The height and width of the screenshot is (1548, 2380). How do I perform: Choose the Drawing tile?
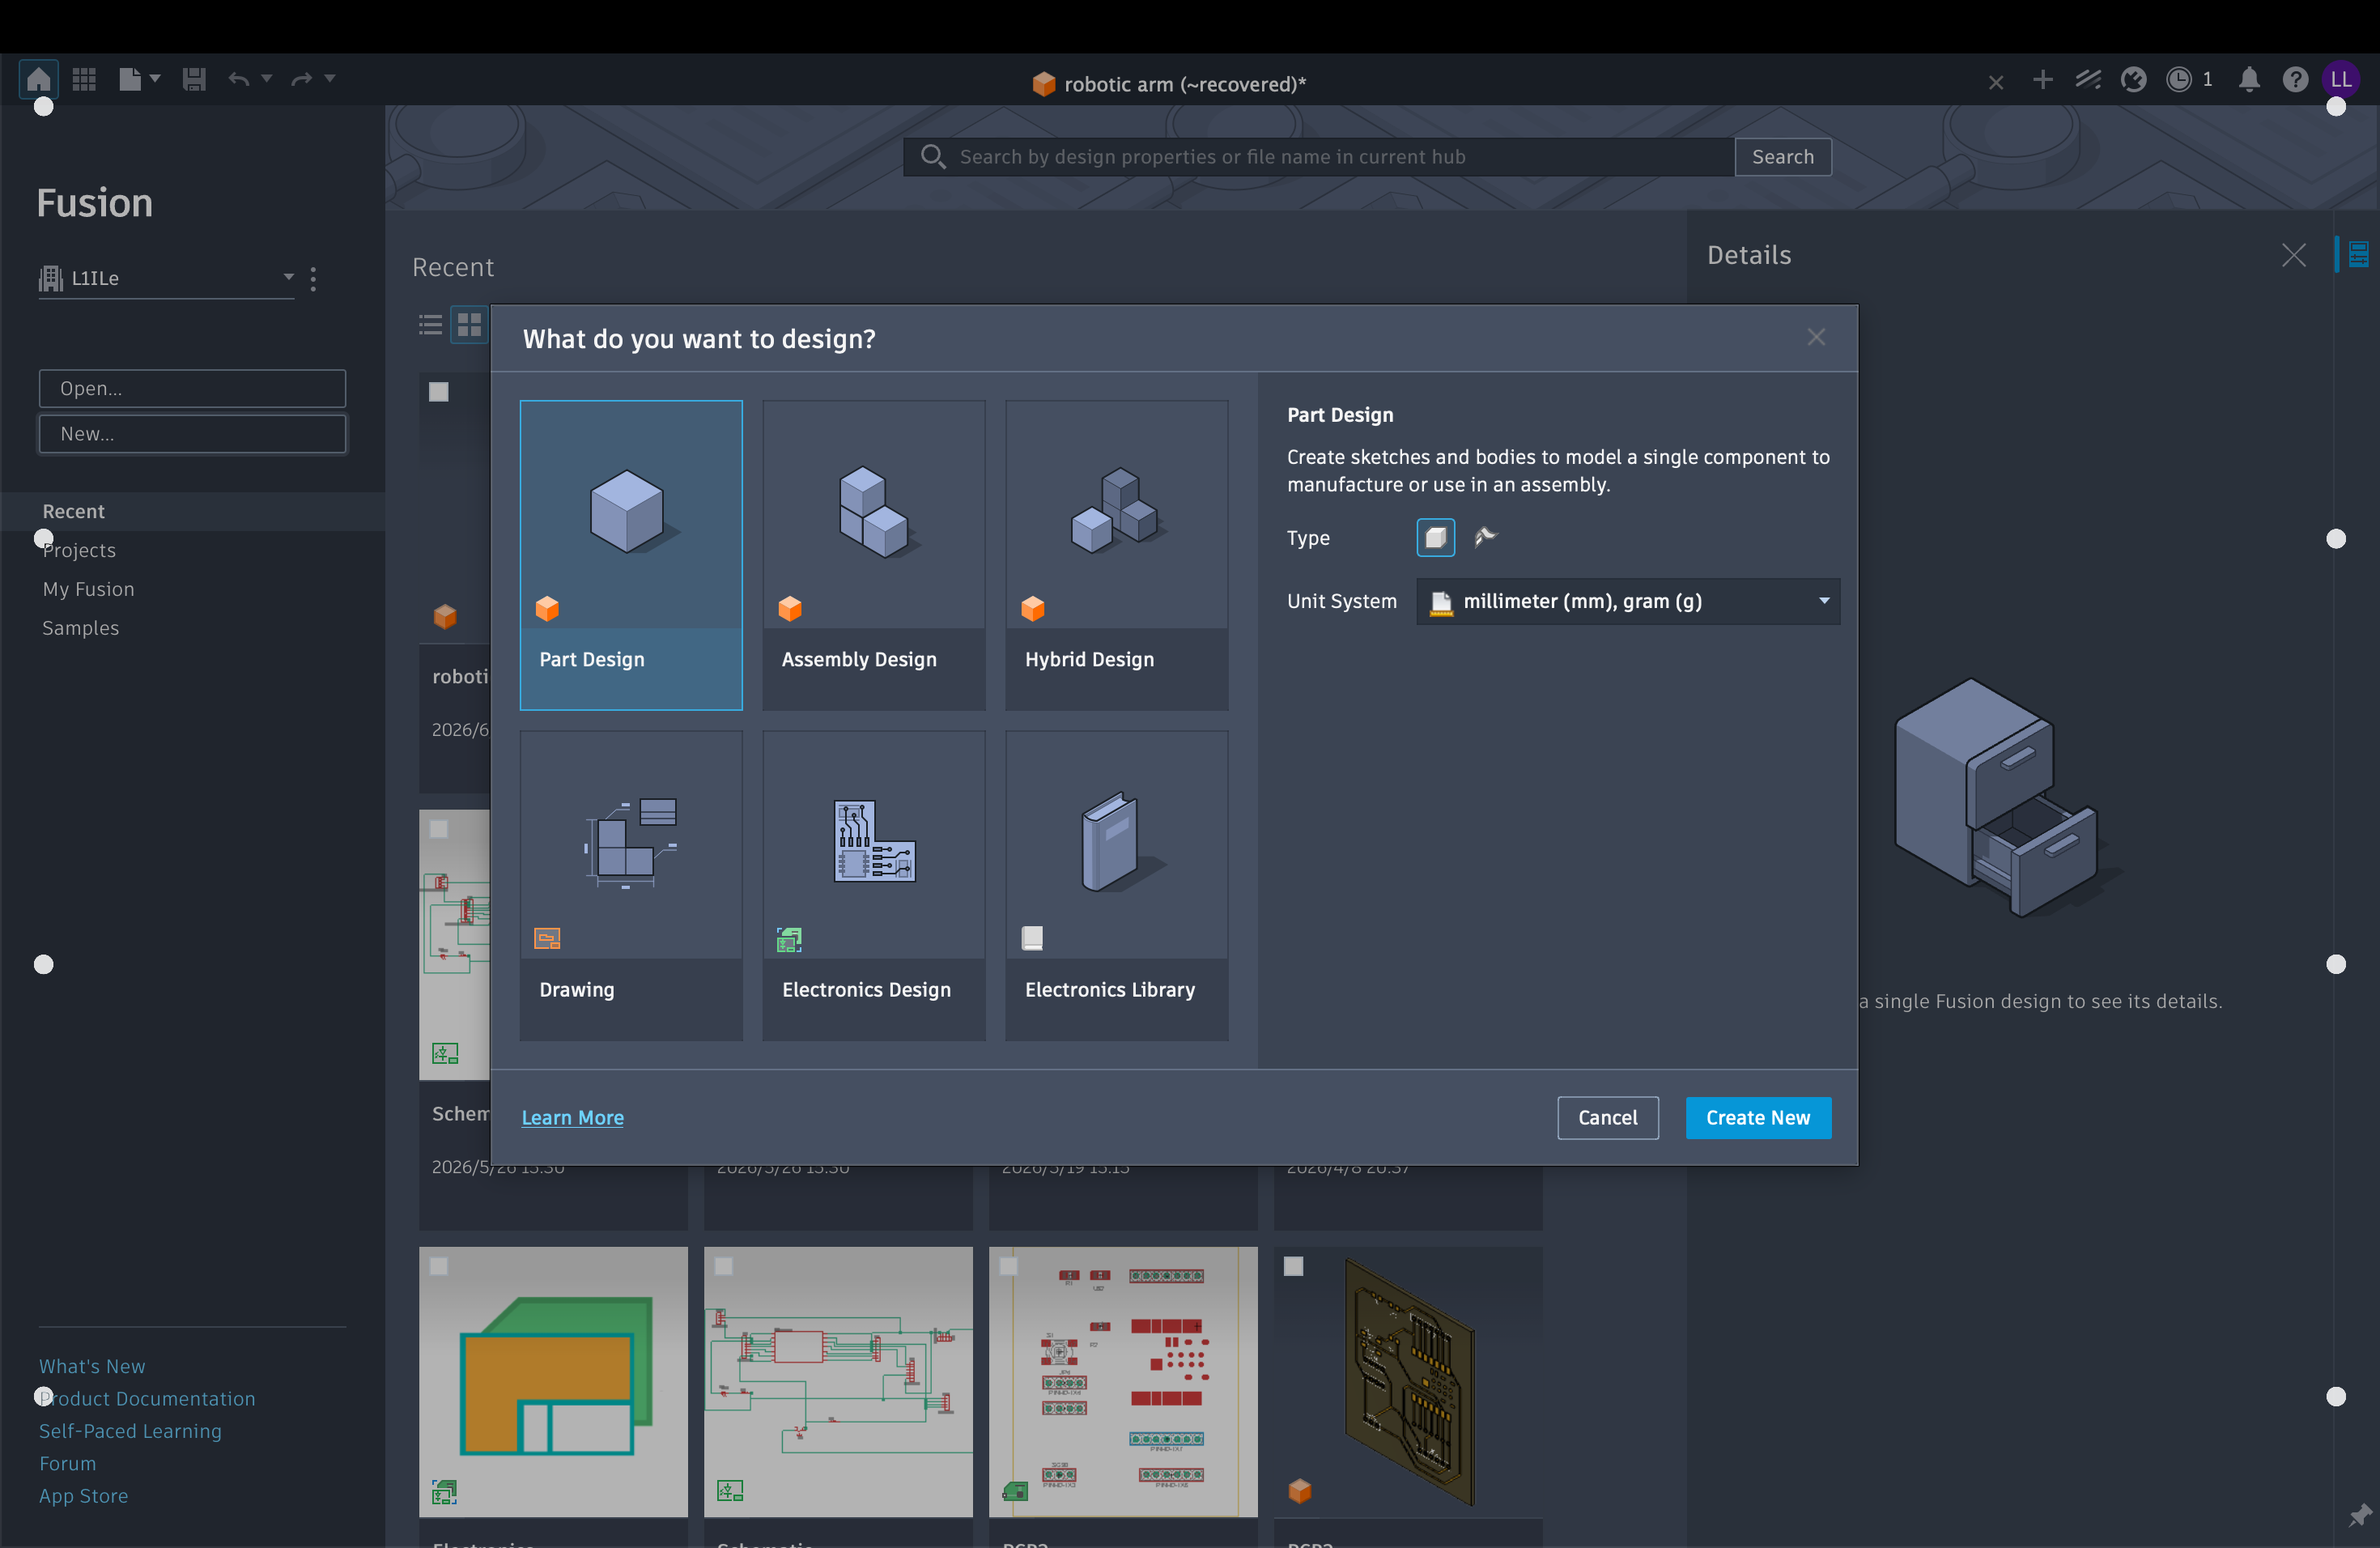click(x=631, y=885)
